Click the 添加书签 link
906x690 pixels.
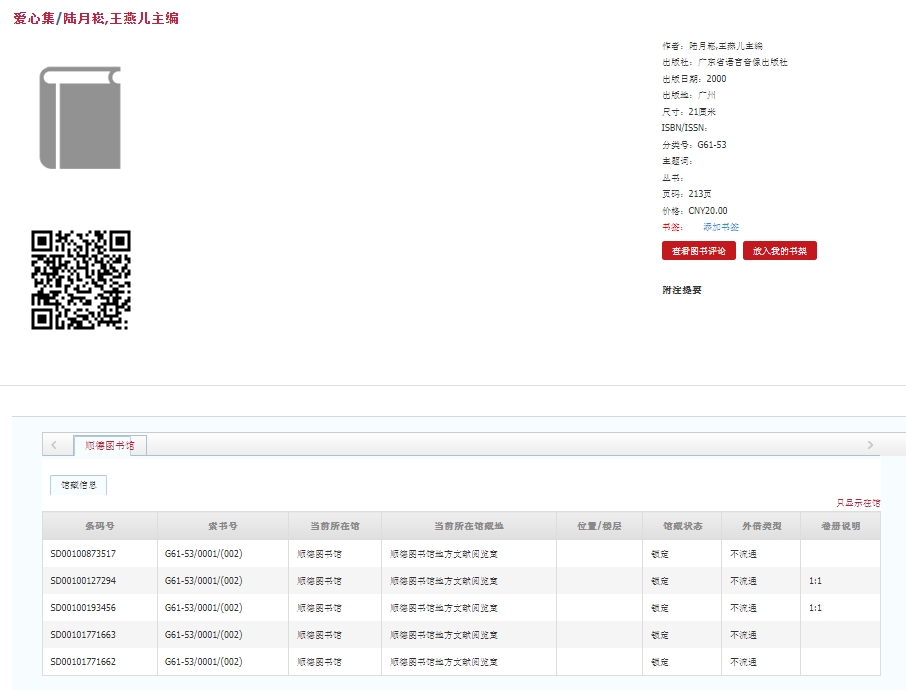(x=720, y=227)
